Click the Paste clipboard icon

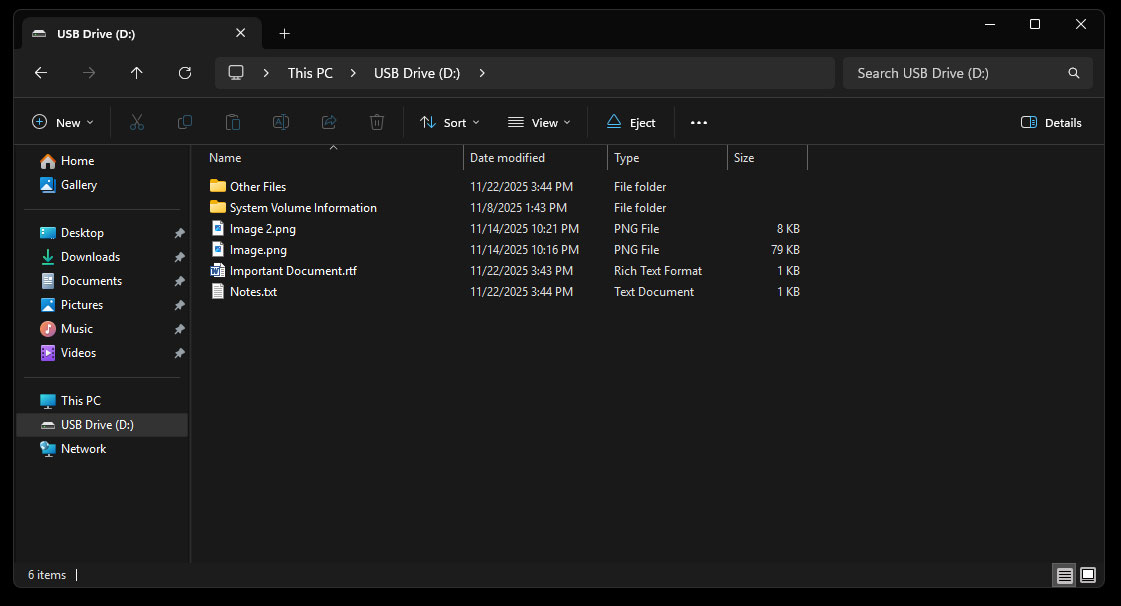coord(233,122)
